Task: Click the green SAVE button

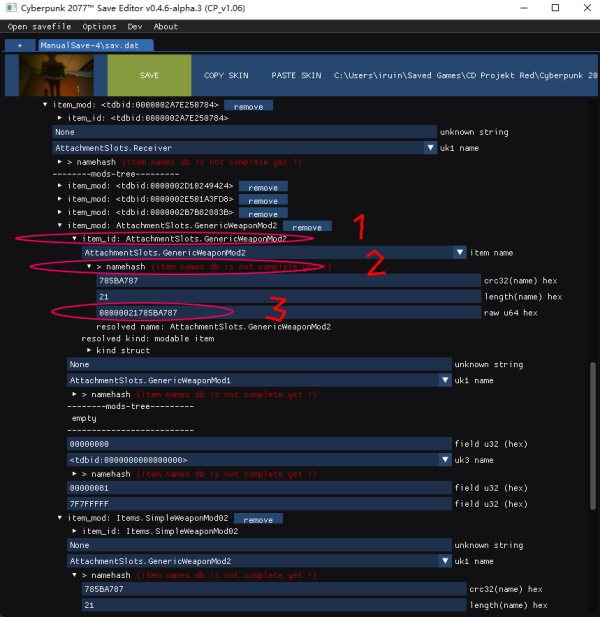Action: tap(149, 75)
